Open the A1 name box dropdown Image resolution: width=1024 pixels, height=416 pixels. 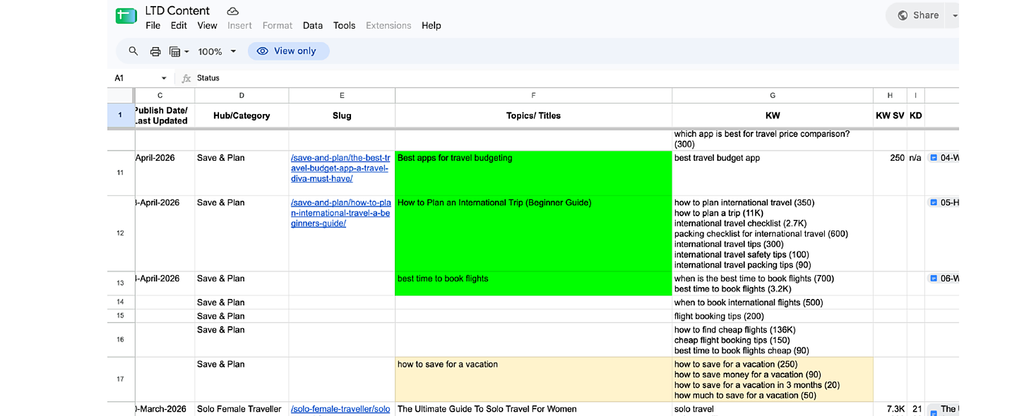coord(164,78)
